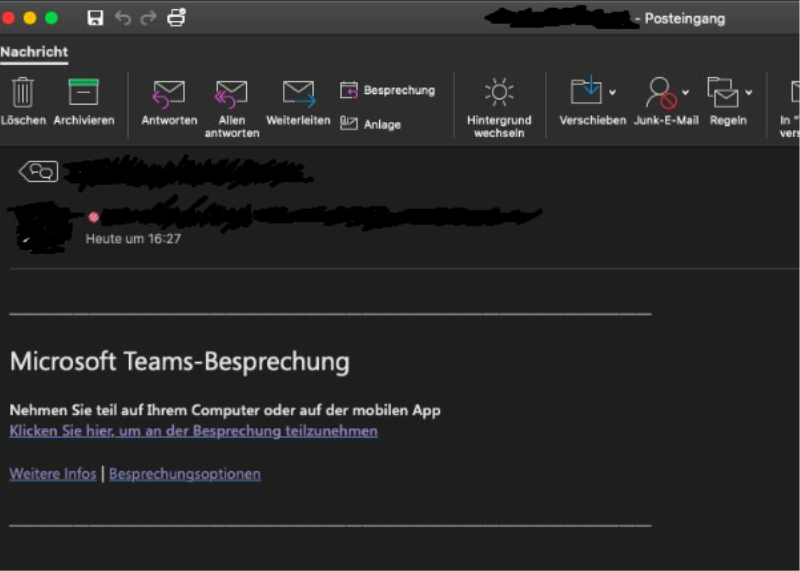Open the Verschieben dropdown arrow

pos(612,92)
